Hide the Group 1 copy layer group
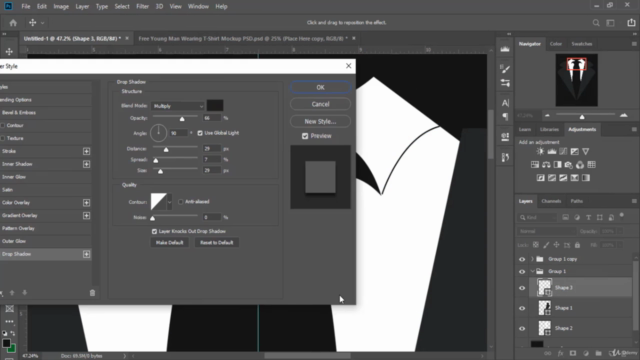Image resolution: width=640 pixels, height=360 pixels. pos(522,259)
